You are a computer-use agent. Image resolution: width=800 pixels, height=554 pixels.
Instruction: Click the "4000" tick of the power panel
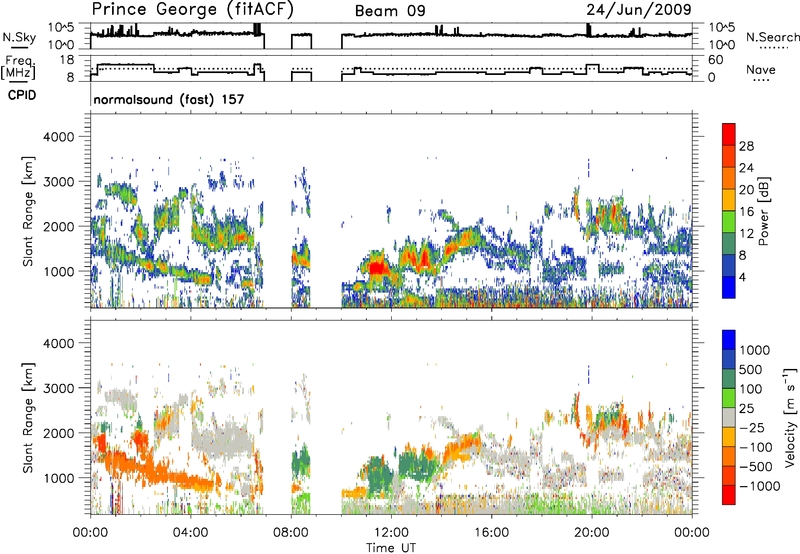pos(58,137)
